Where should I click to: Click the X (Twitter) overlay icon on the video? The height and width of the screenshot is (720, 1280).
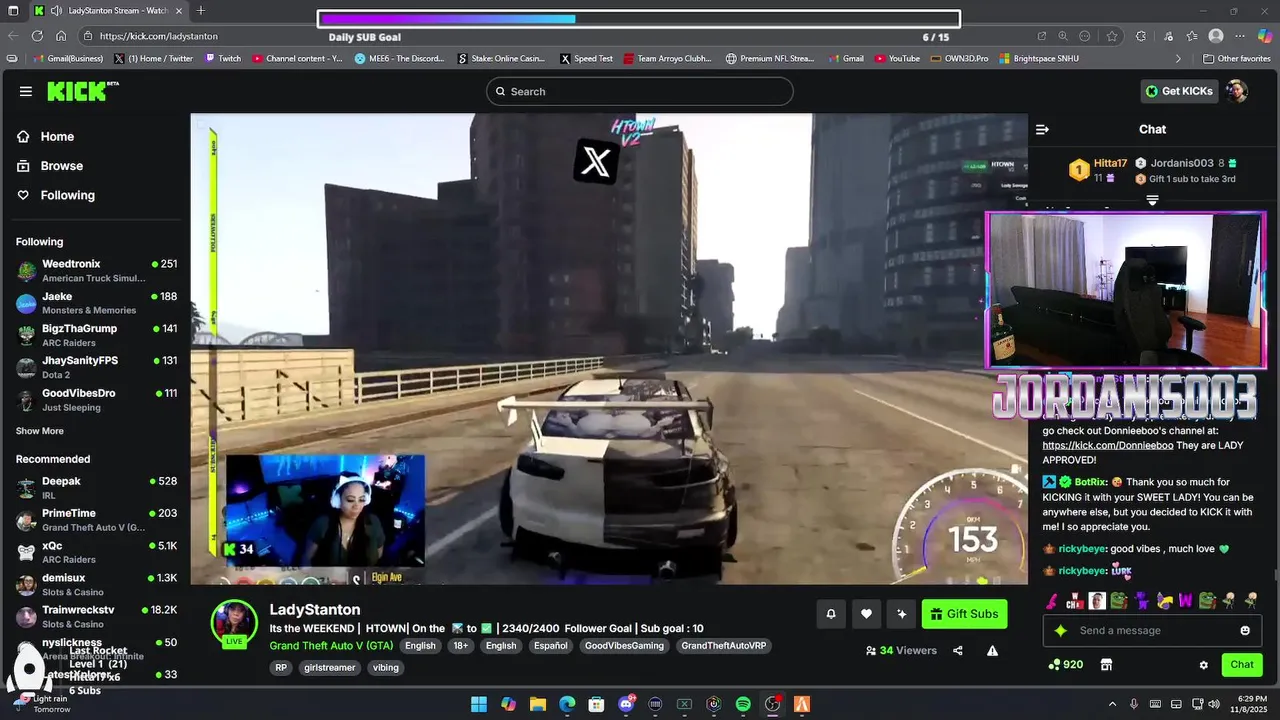pyautogui.click(x=595, y=161)
